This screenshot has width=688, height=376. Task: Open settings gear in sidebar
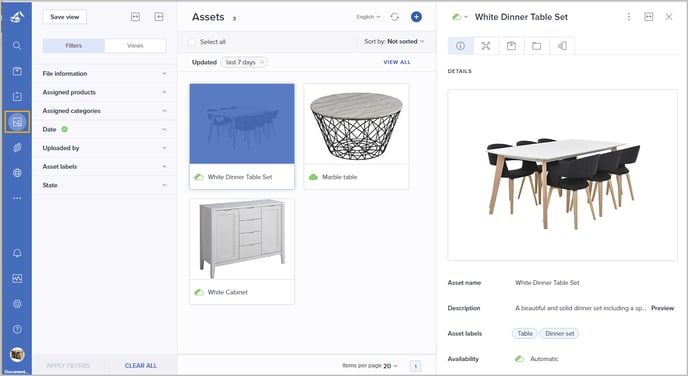click(17, 304)
